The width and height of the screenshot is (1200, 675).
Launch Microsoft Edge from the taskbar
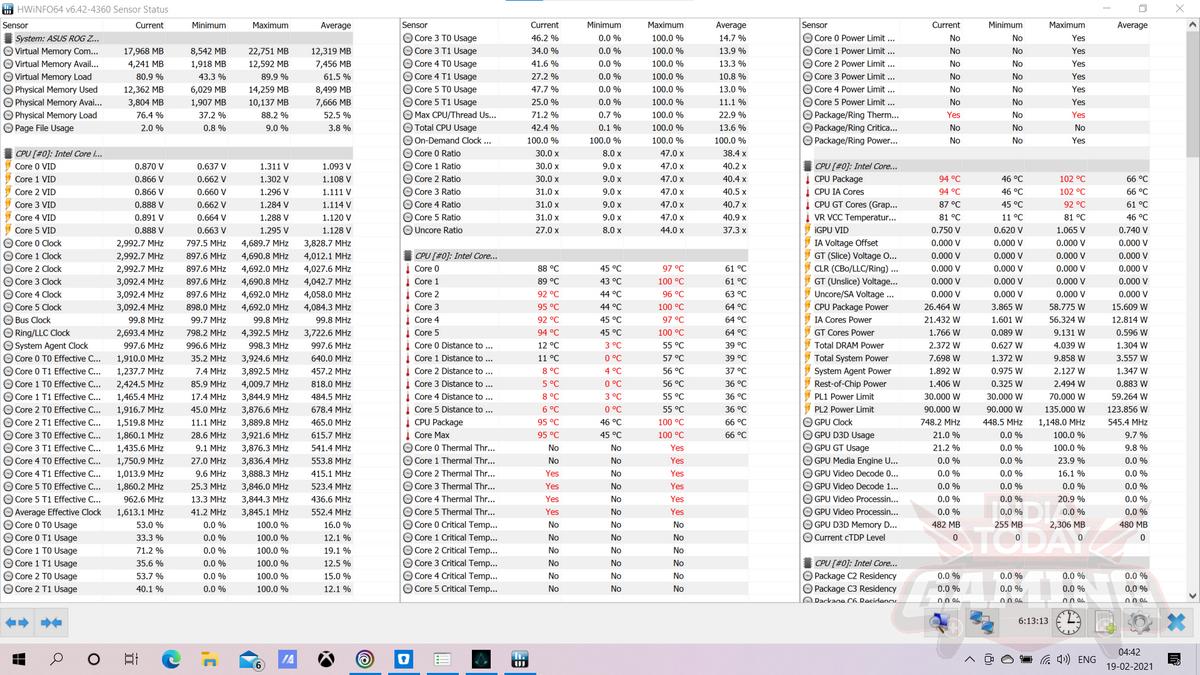click(170, 660)
